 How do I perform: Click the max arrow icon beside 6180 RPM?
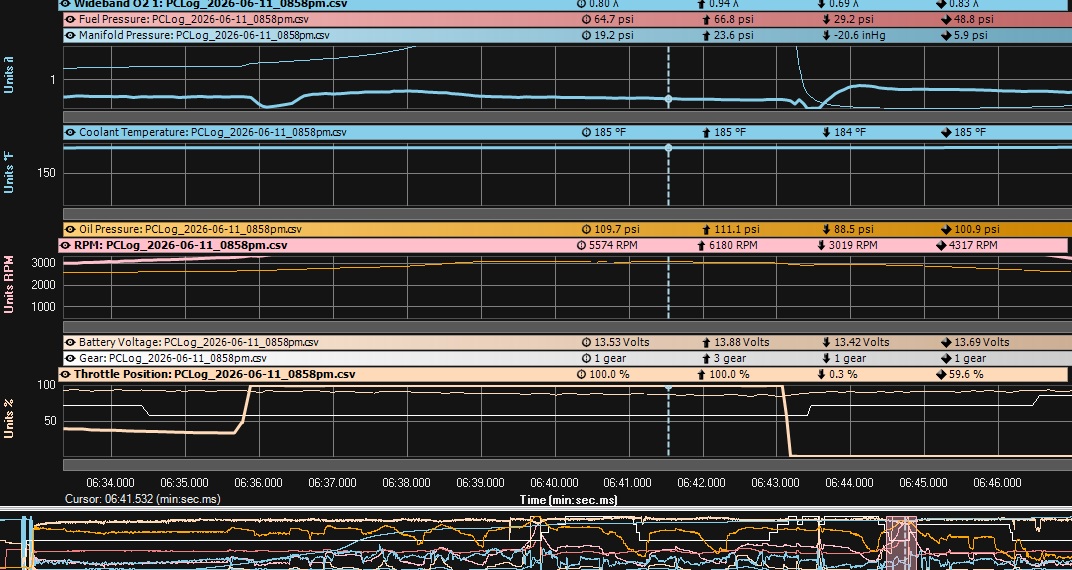pos(701,245)
